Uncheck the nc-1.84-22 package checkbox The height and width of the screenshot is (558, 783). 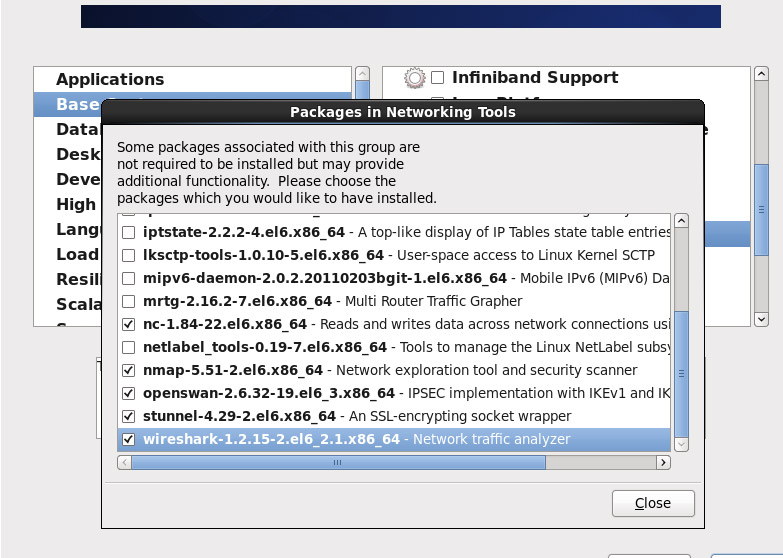tap(128, 324)
